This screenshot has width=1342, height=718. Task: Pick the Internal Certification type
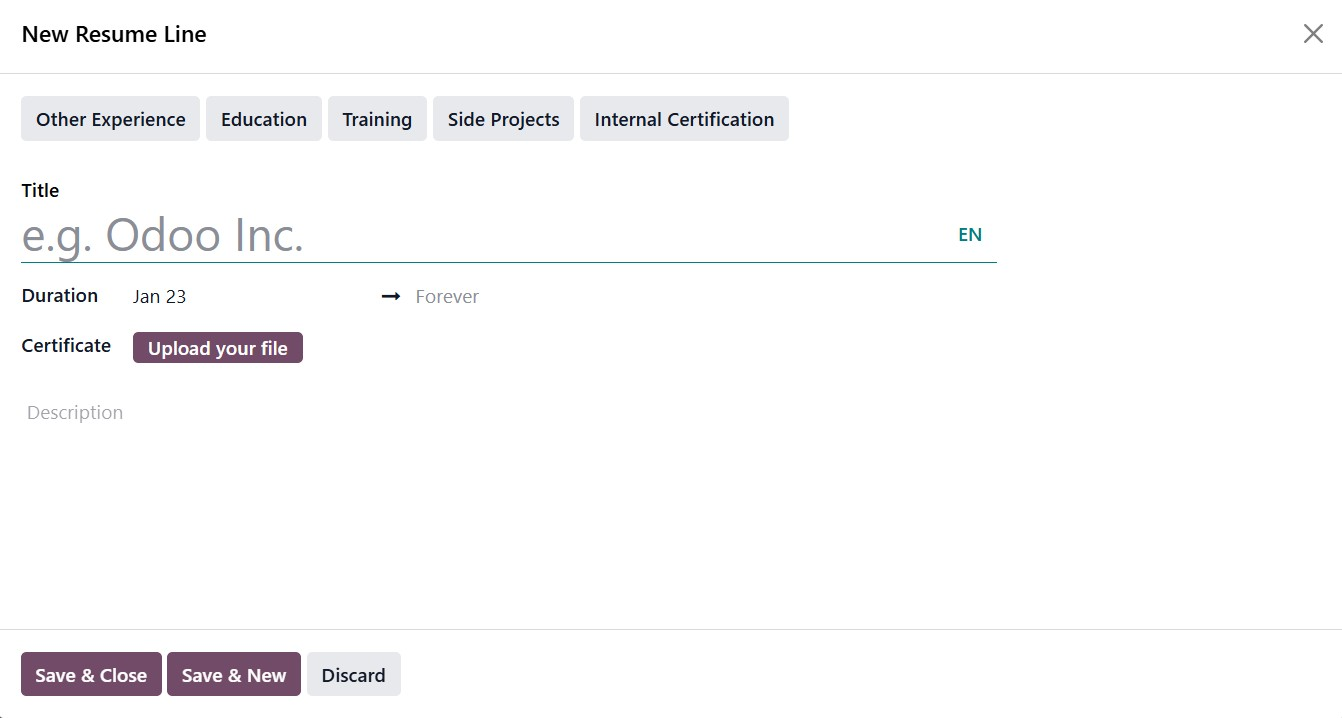click(x=684, y=119)
